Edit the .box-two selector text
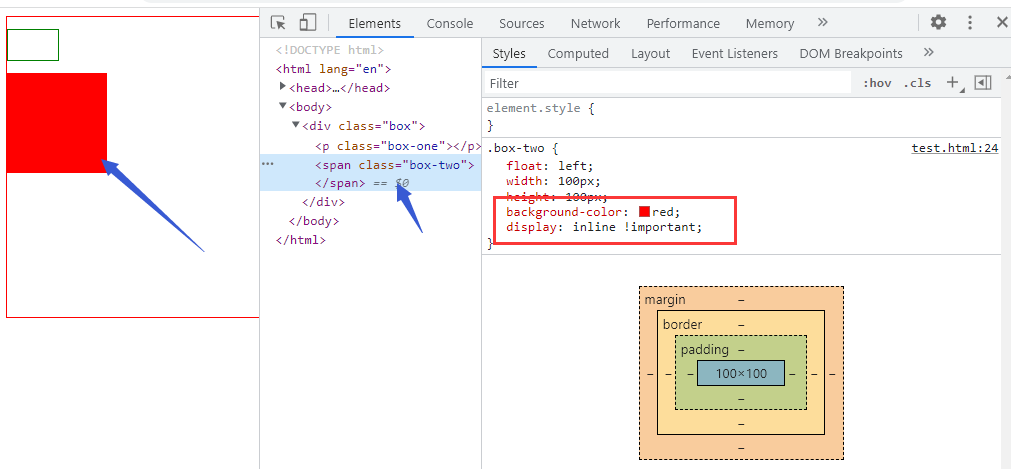Viewport: 1011px width, 469px height. tap(515, 148)
